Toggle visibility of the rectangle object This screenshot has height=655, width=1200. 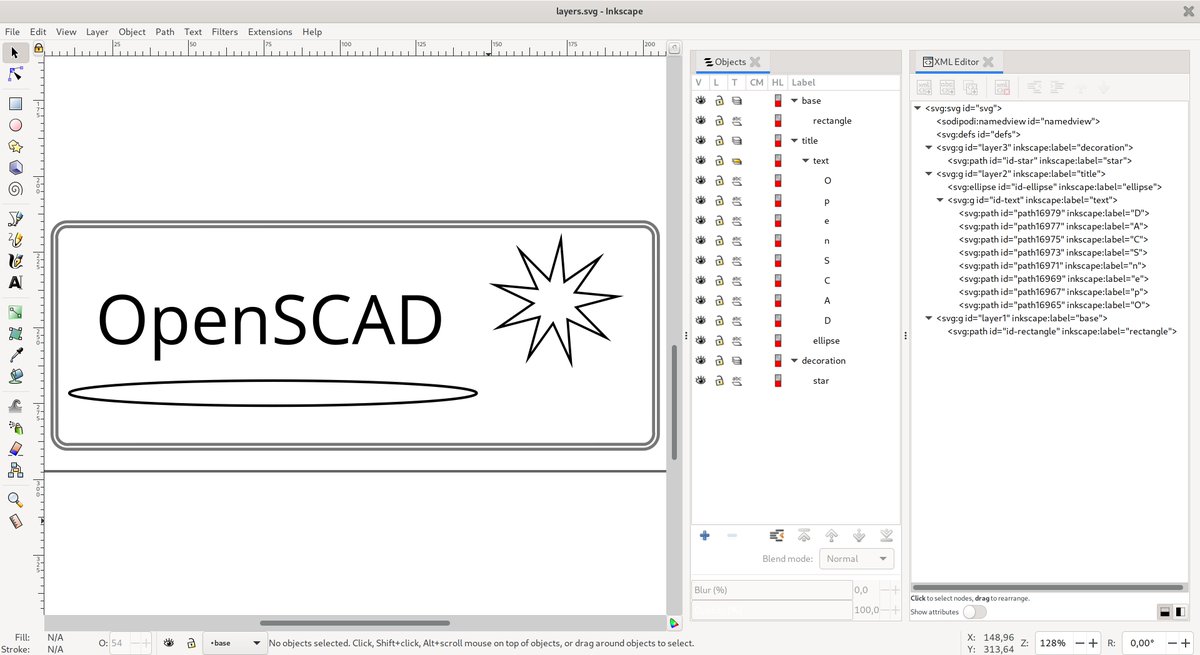coord(701,121)
